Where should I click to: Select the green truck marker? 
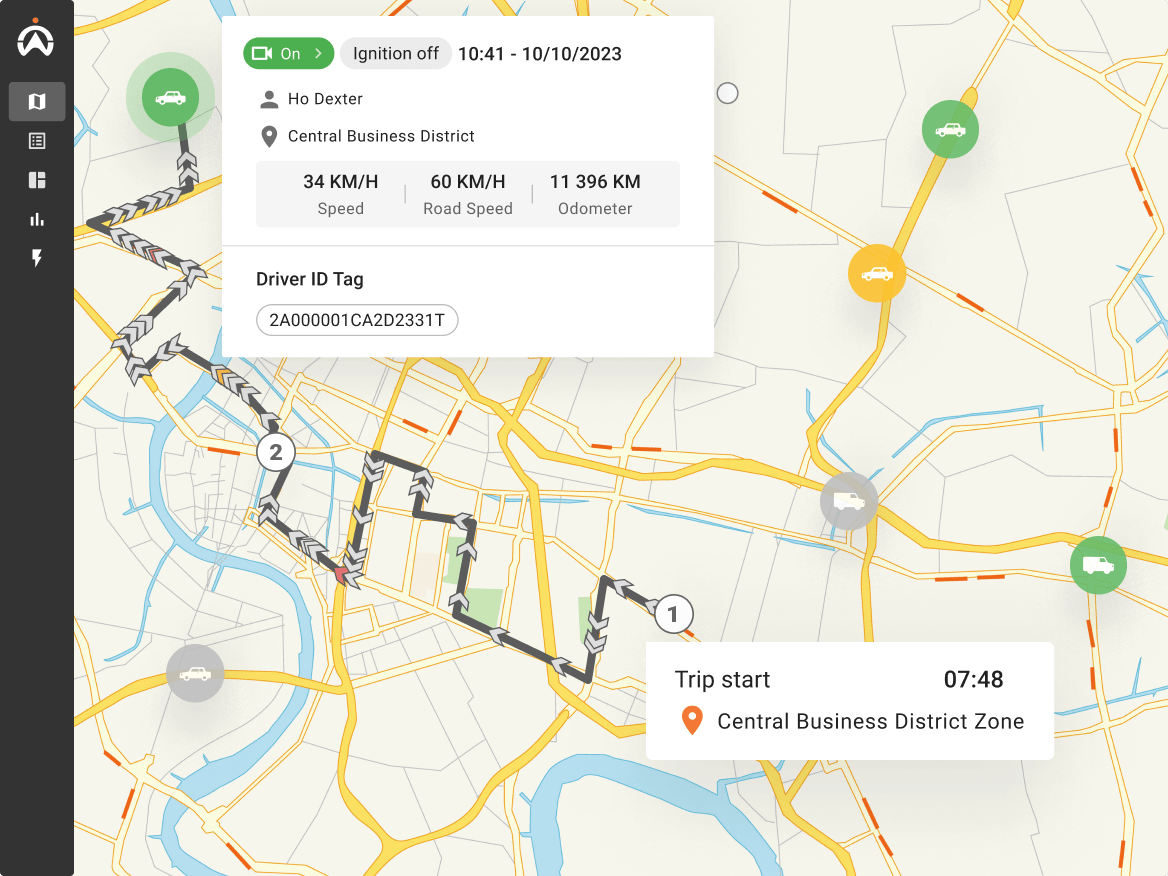point(1098,565)
